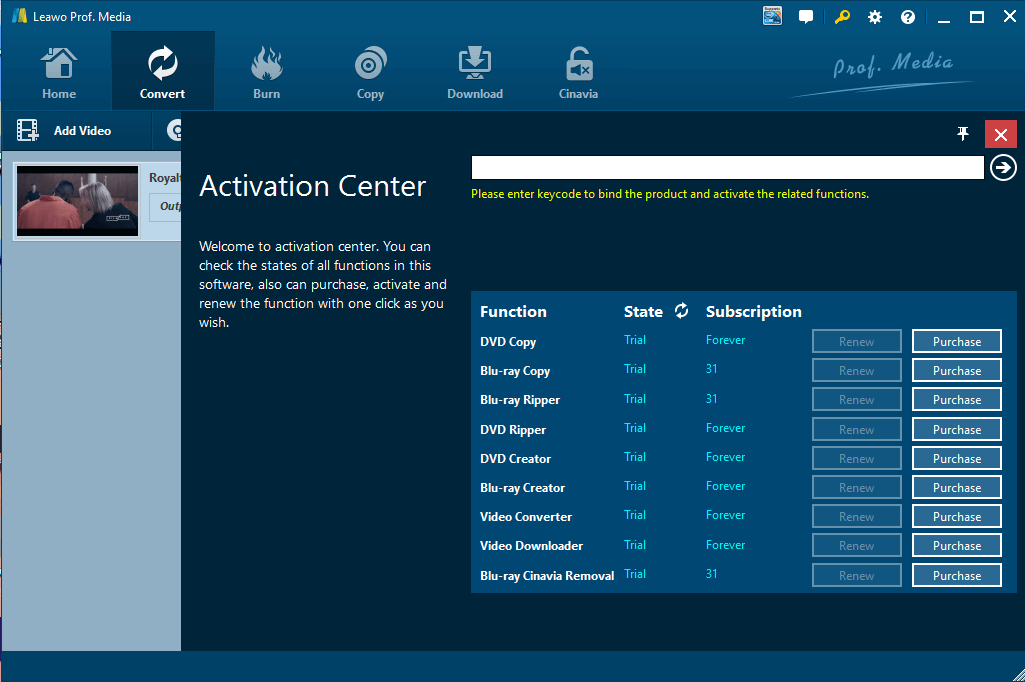The height and width of the screenshot is (682, 1025).
Task: Click Renew for Blu-ray Cinavia Removal
Action: coord(856,575)
